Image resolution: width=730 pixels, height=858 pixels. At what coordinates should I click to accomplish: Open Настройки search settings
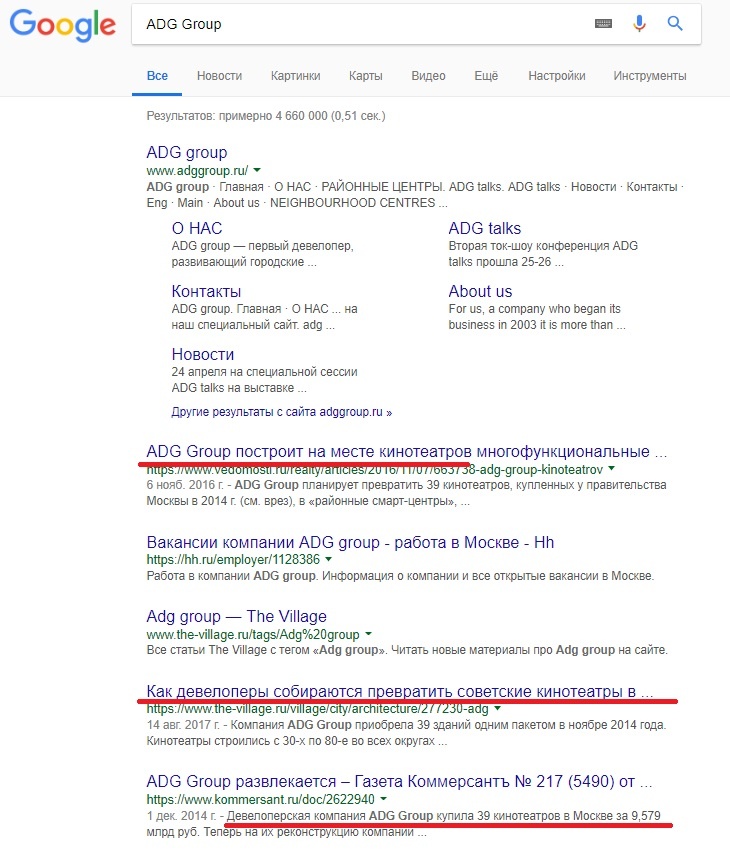coord(557,76)
